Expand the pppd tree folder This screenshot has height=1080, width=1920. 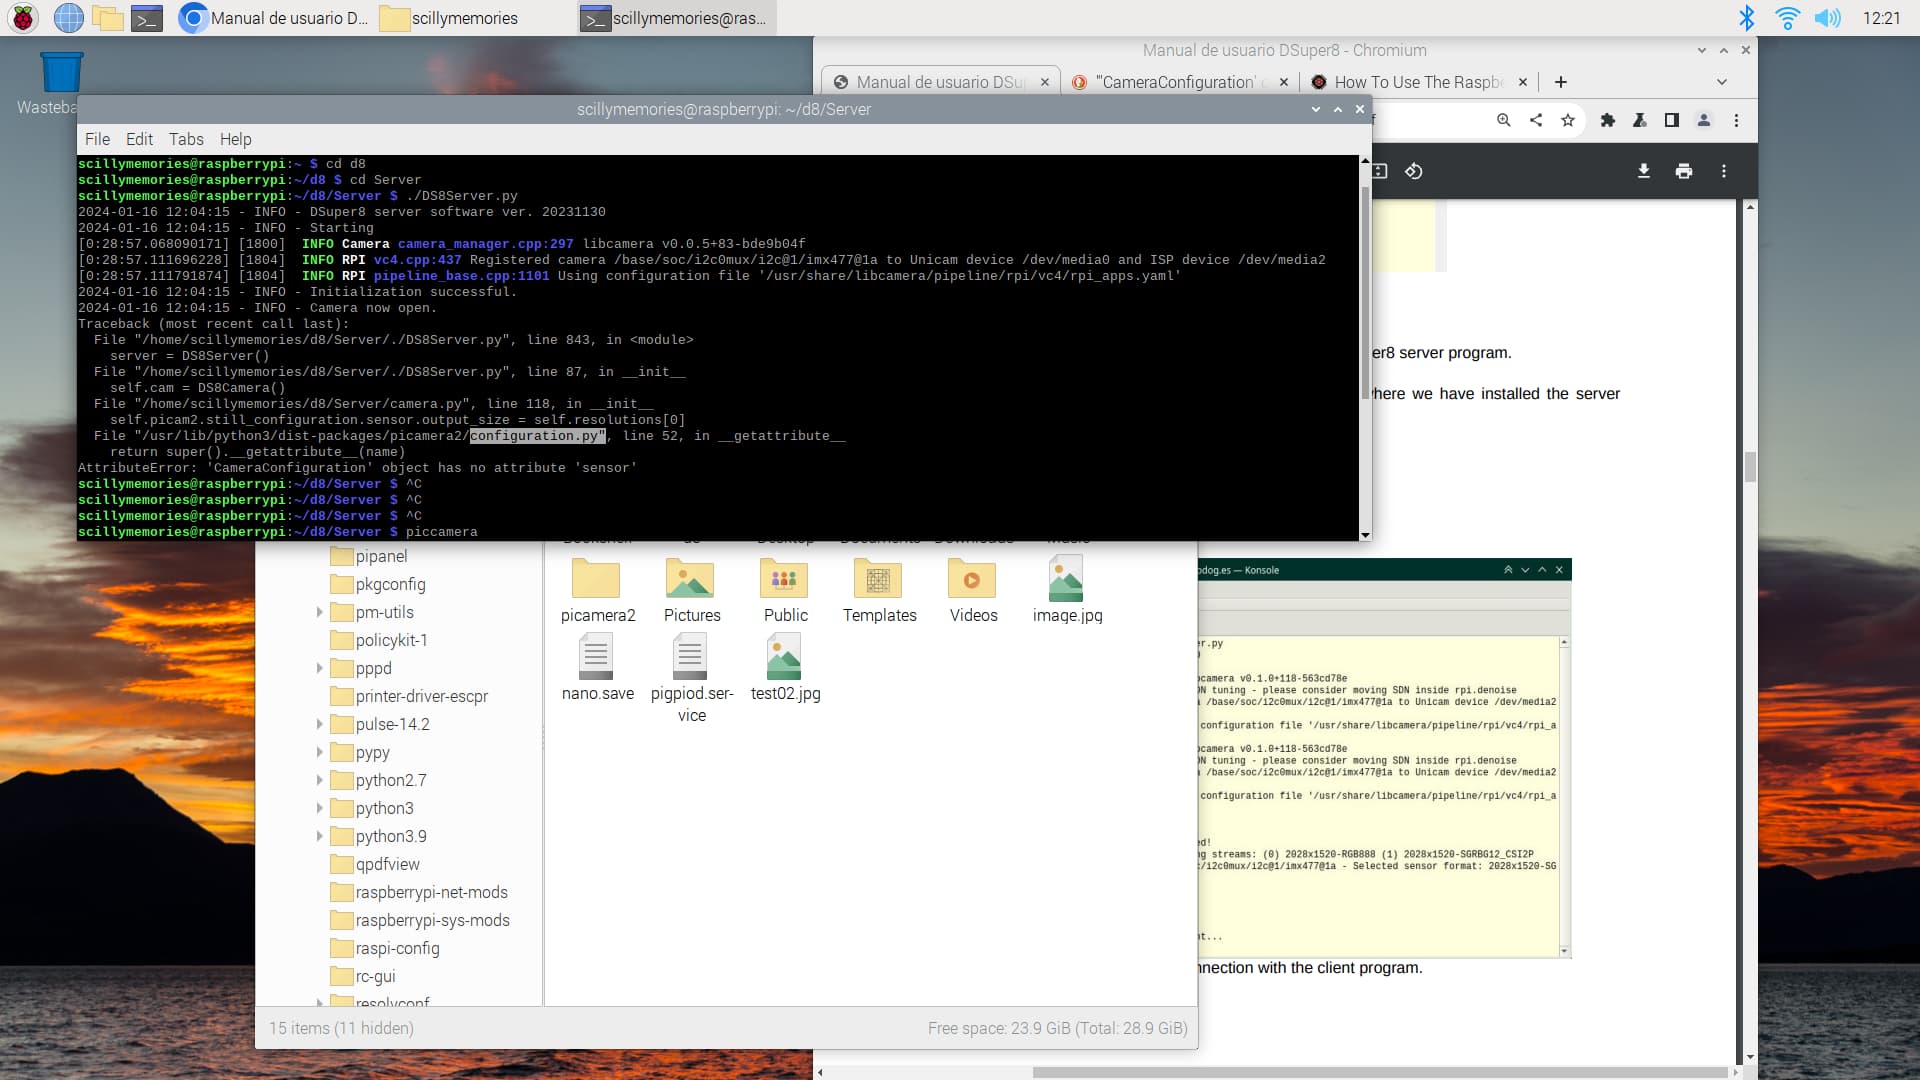click(319, 668)
